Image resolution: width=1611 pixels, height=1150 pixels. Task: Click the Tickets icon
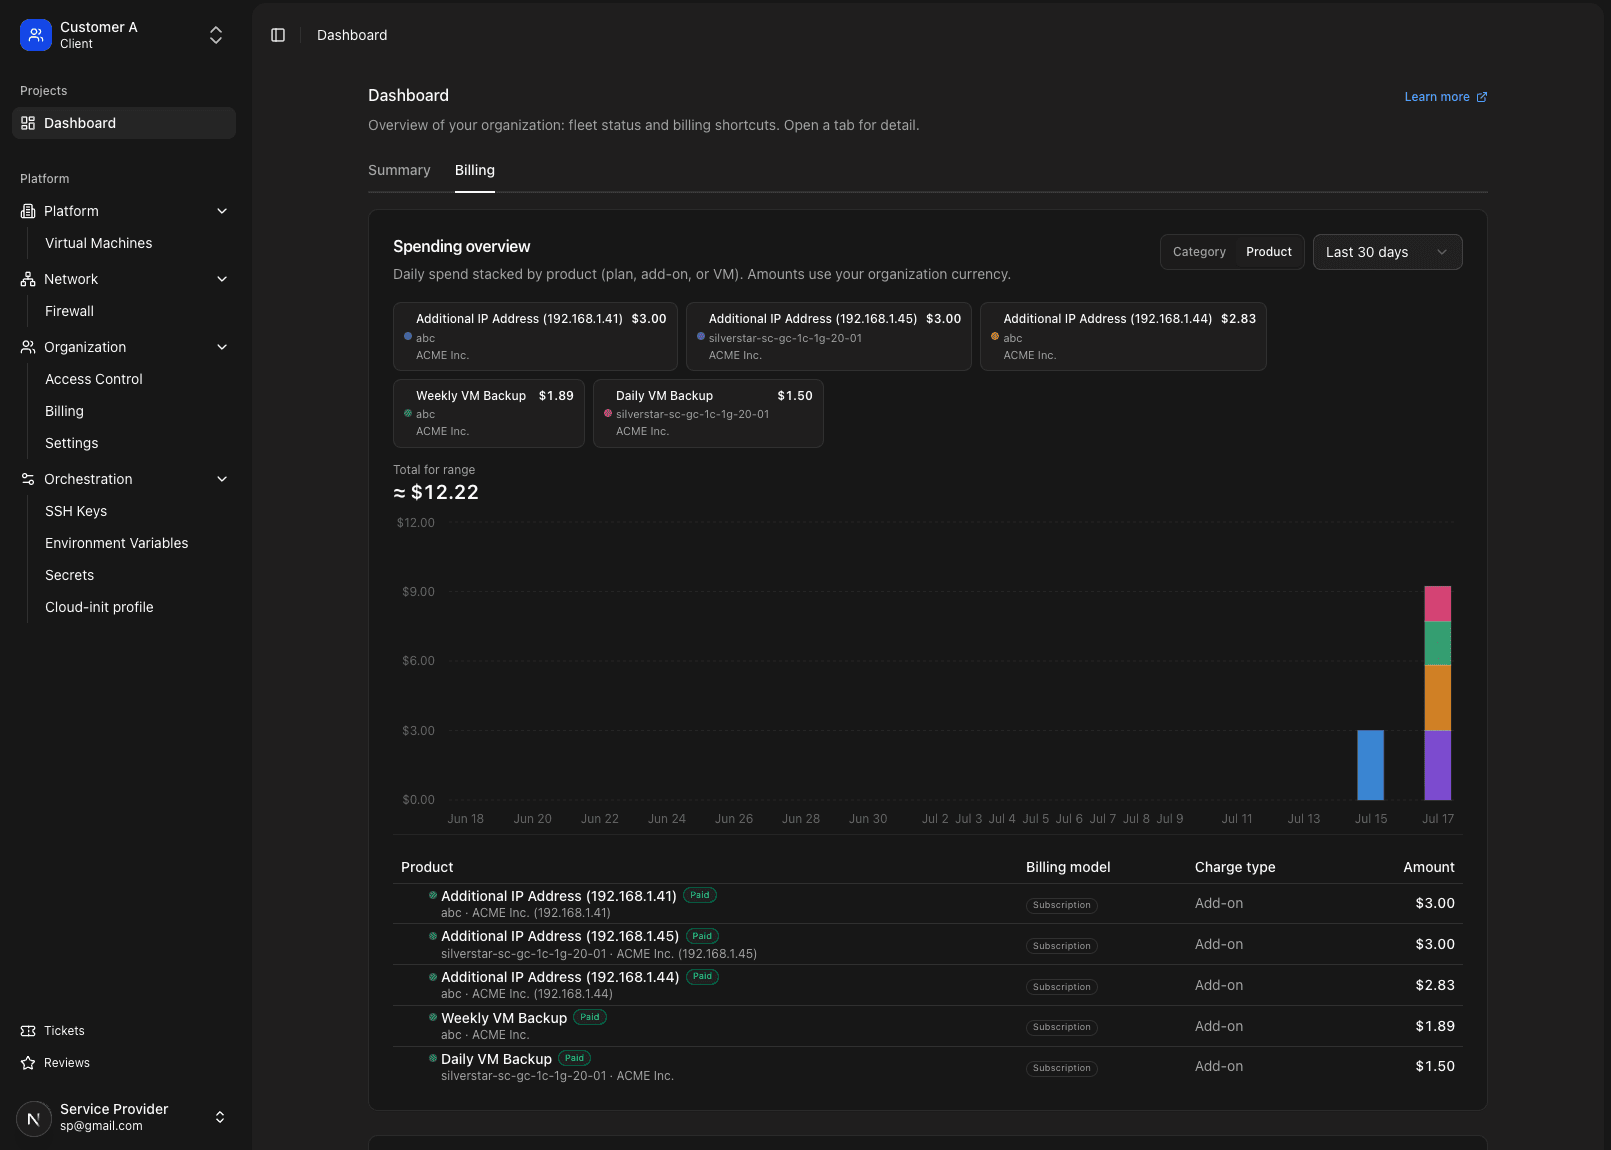coord(28,1031)
